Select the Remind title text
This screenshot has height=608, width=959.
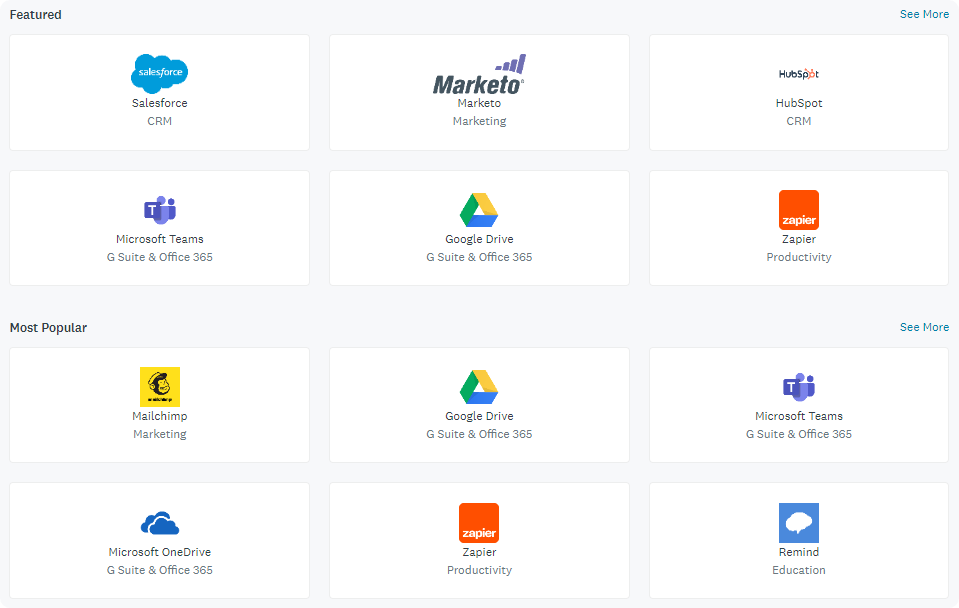click(799, 552)
